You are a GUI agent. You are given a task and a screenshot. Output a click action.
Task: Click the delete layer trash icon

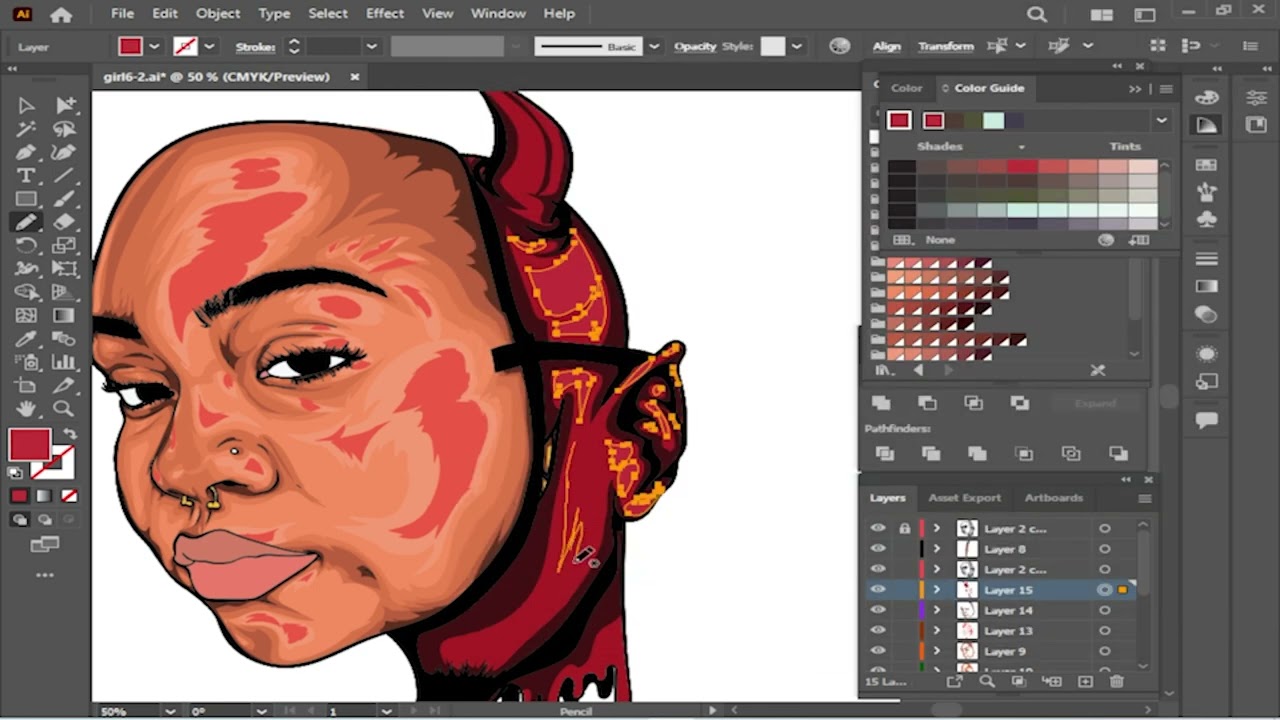tap(1117, 681)
